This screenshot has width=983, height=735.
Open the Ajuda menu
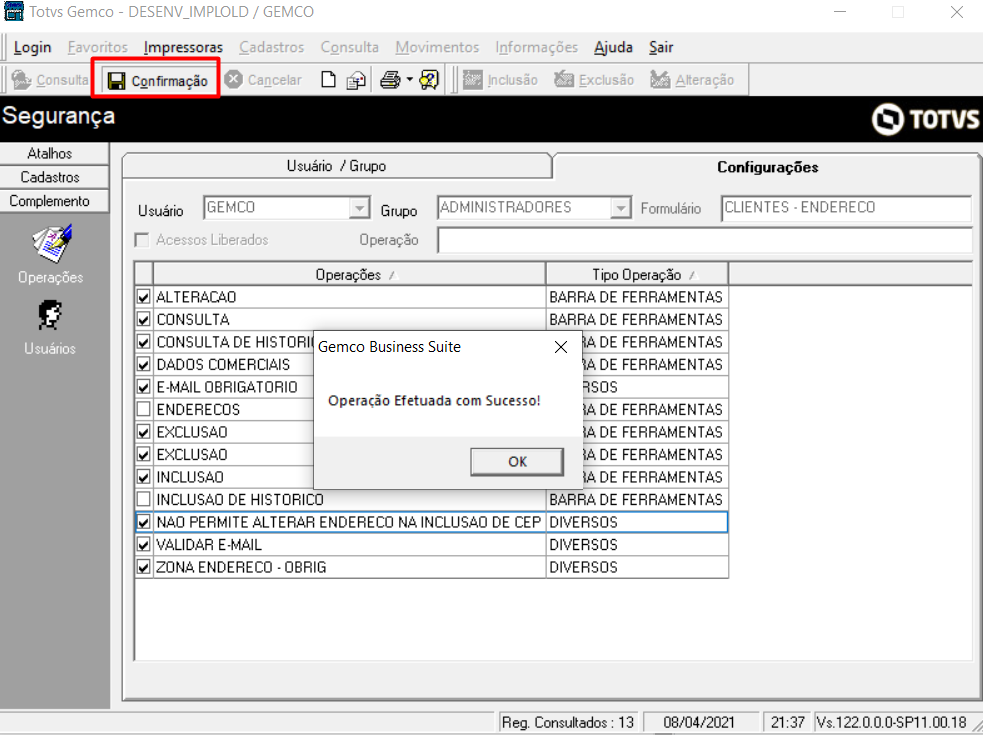pyautogui.click(x=613, y=47)
